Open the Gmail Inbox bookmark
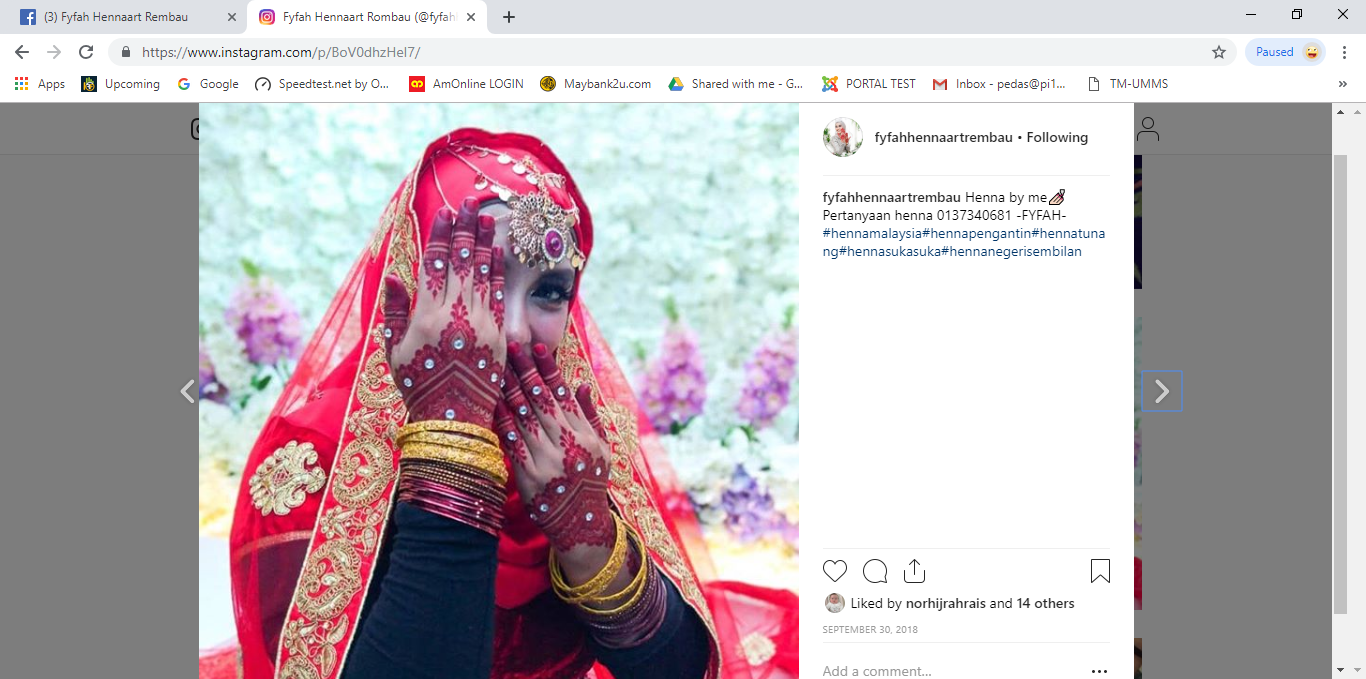The image size is (1366, 679). (x=999, y=84)
